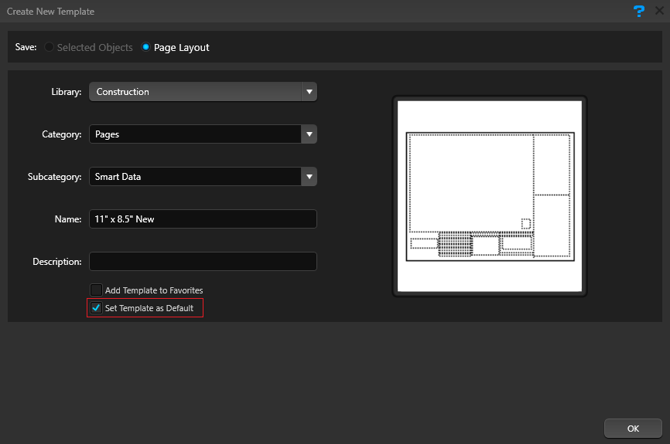The width and height of the screenshot is (670, 444).
Task: Expand the Category dropdown arrow
Action: [309, 134]
